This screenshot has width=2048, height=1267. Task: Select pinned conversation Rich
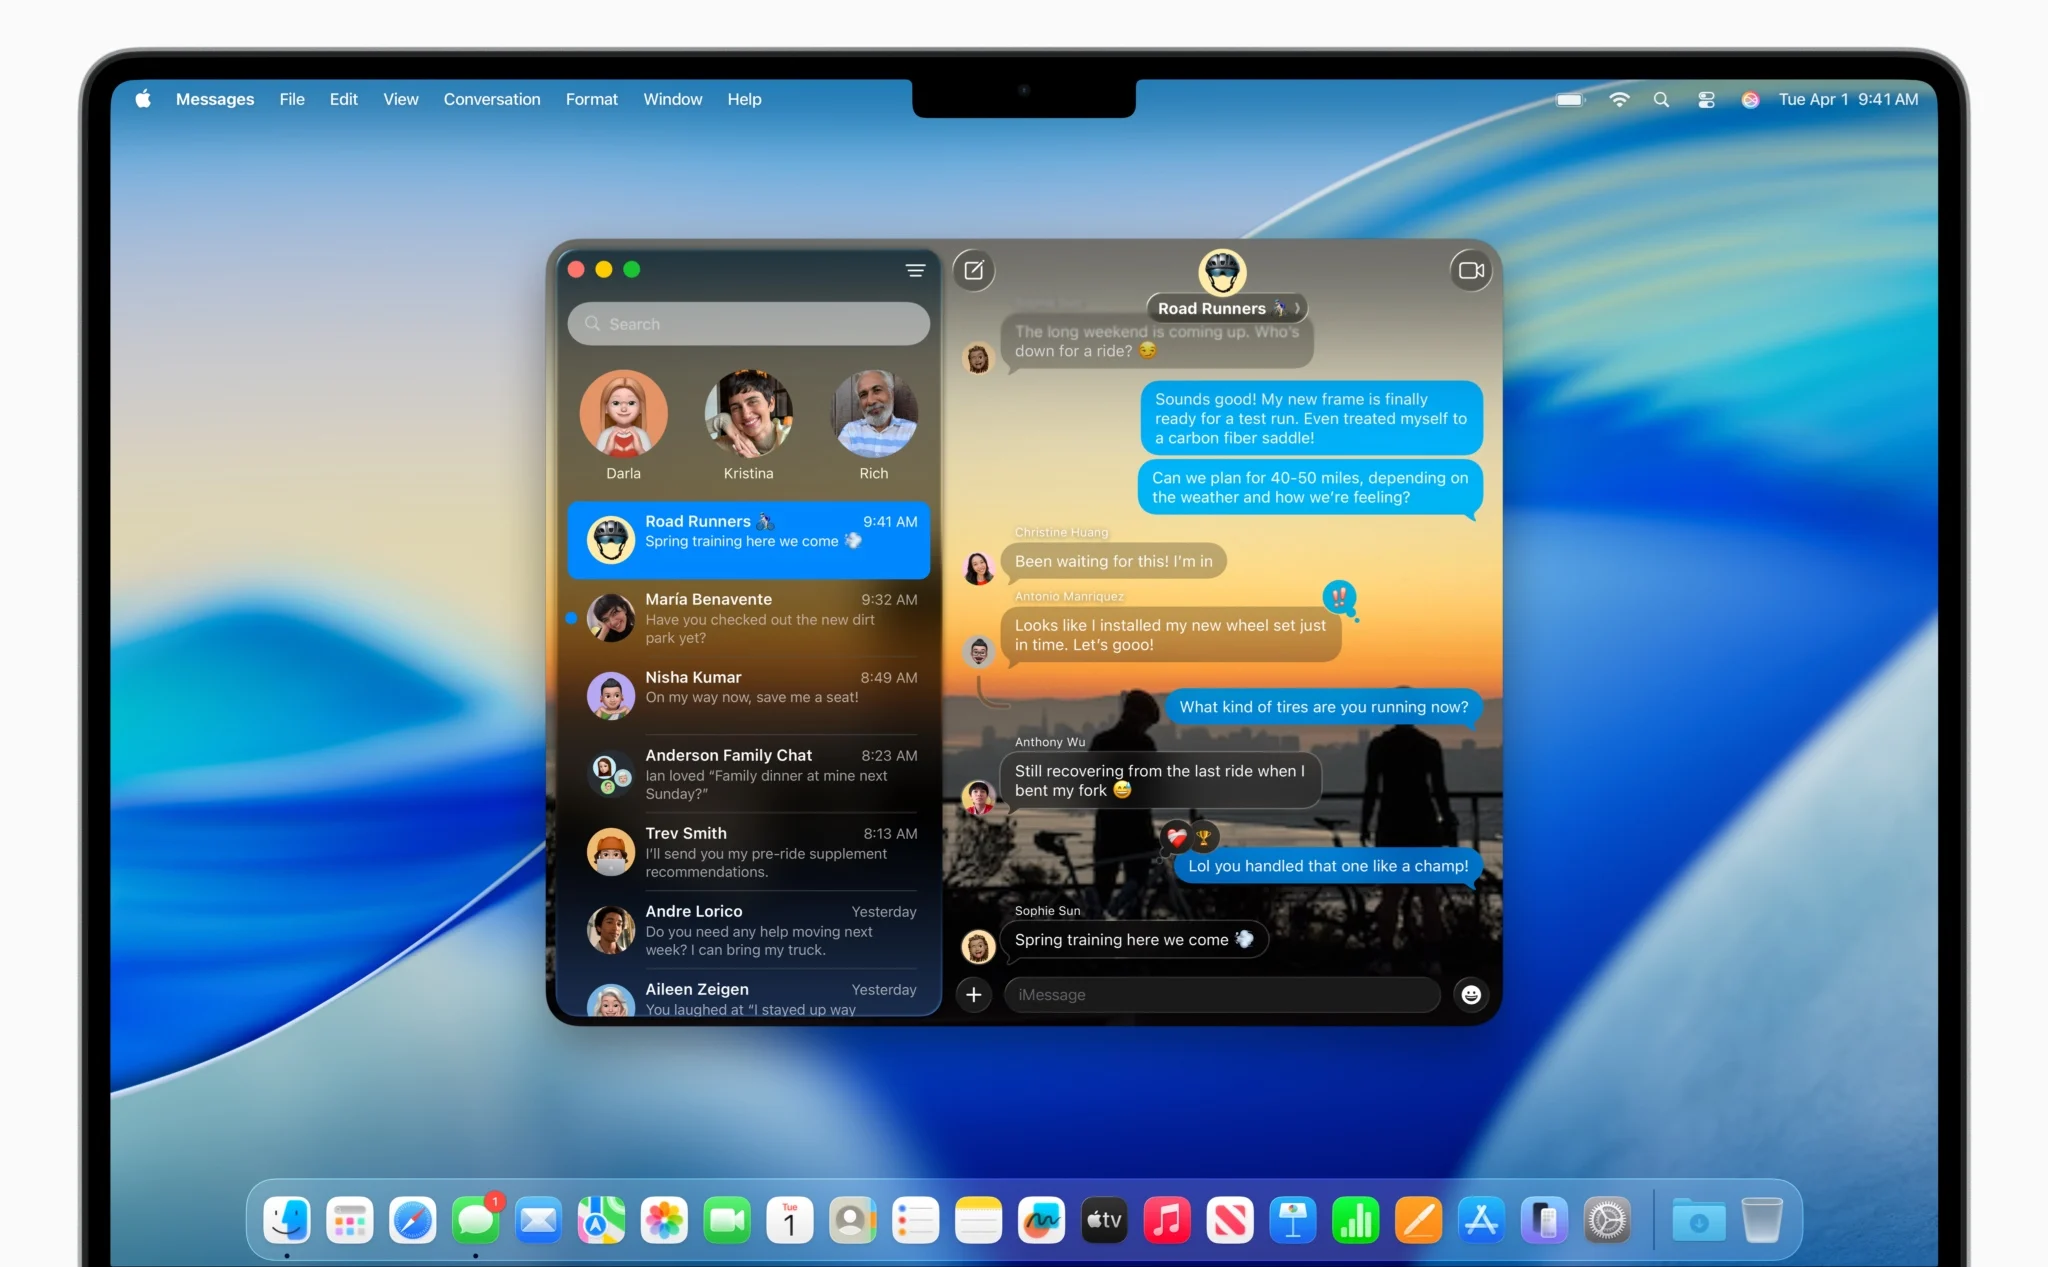(874, 425)
